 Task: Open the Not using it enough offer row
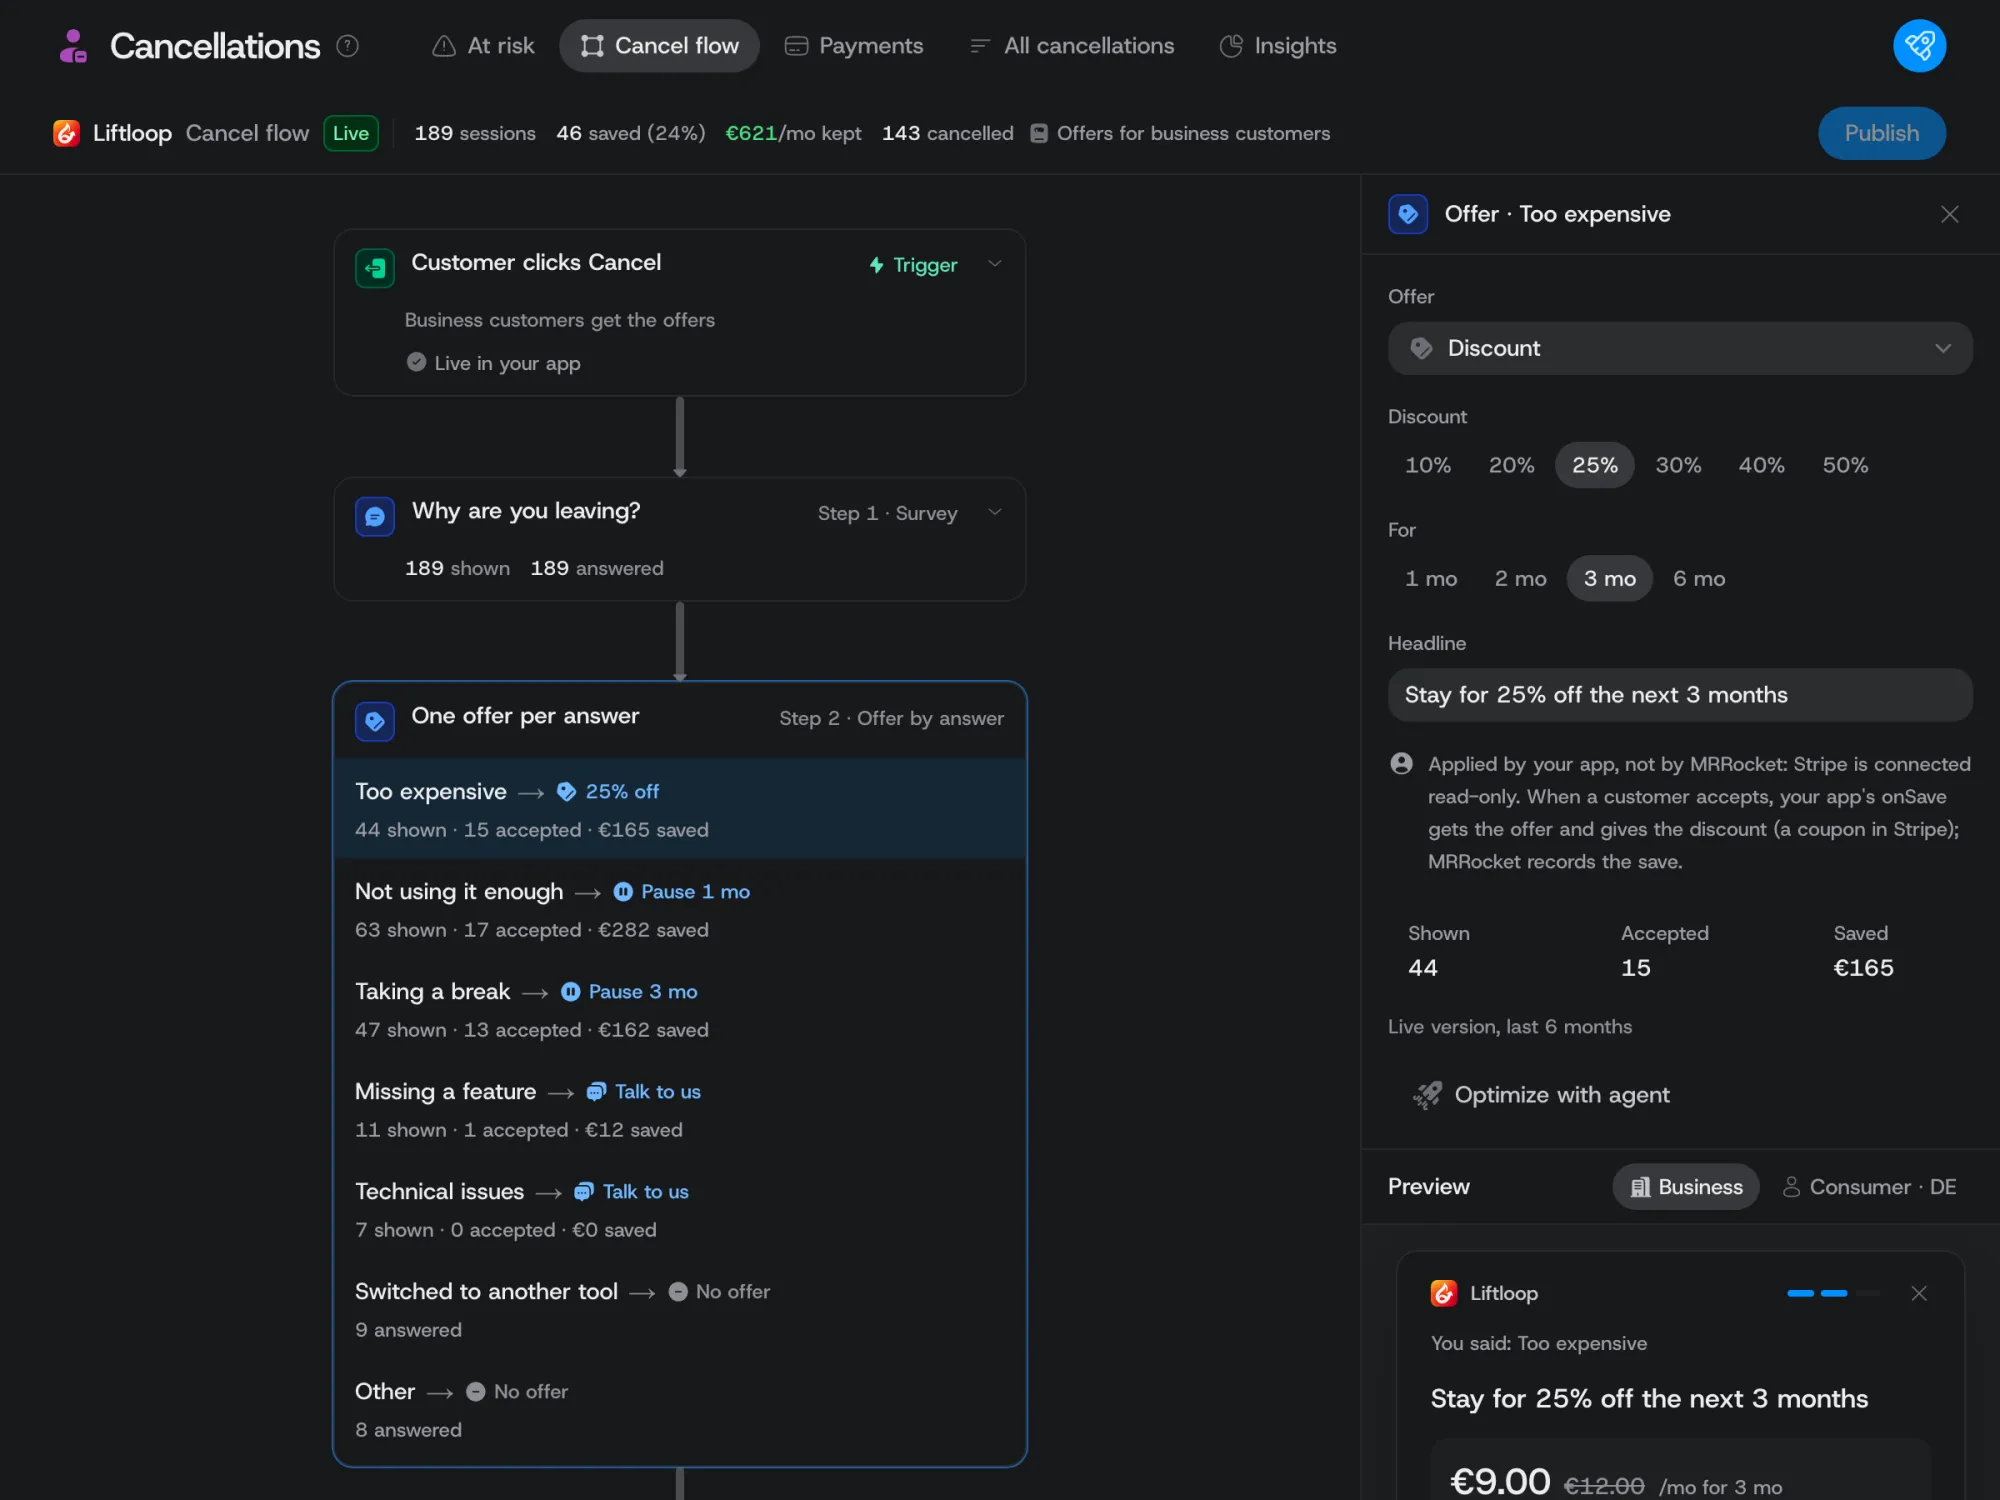[680, 909]
